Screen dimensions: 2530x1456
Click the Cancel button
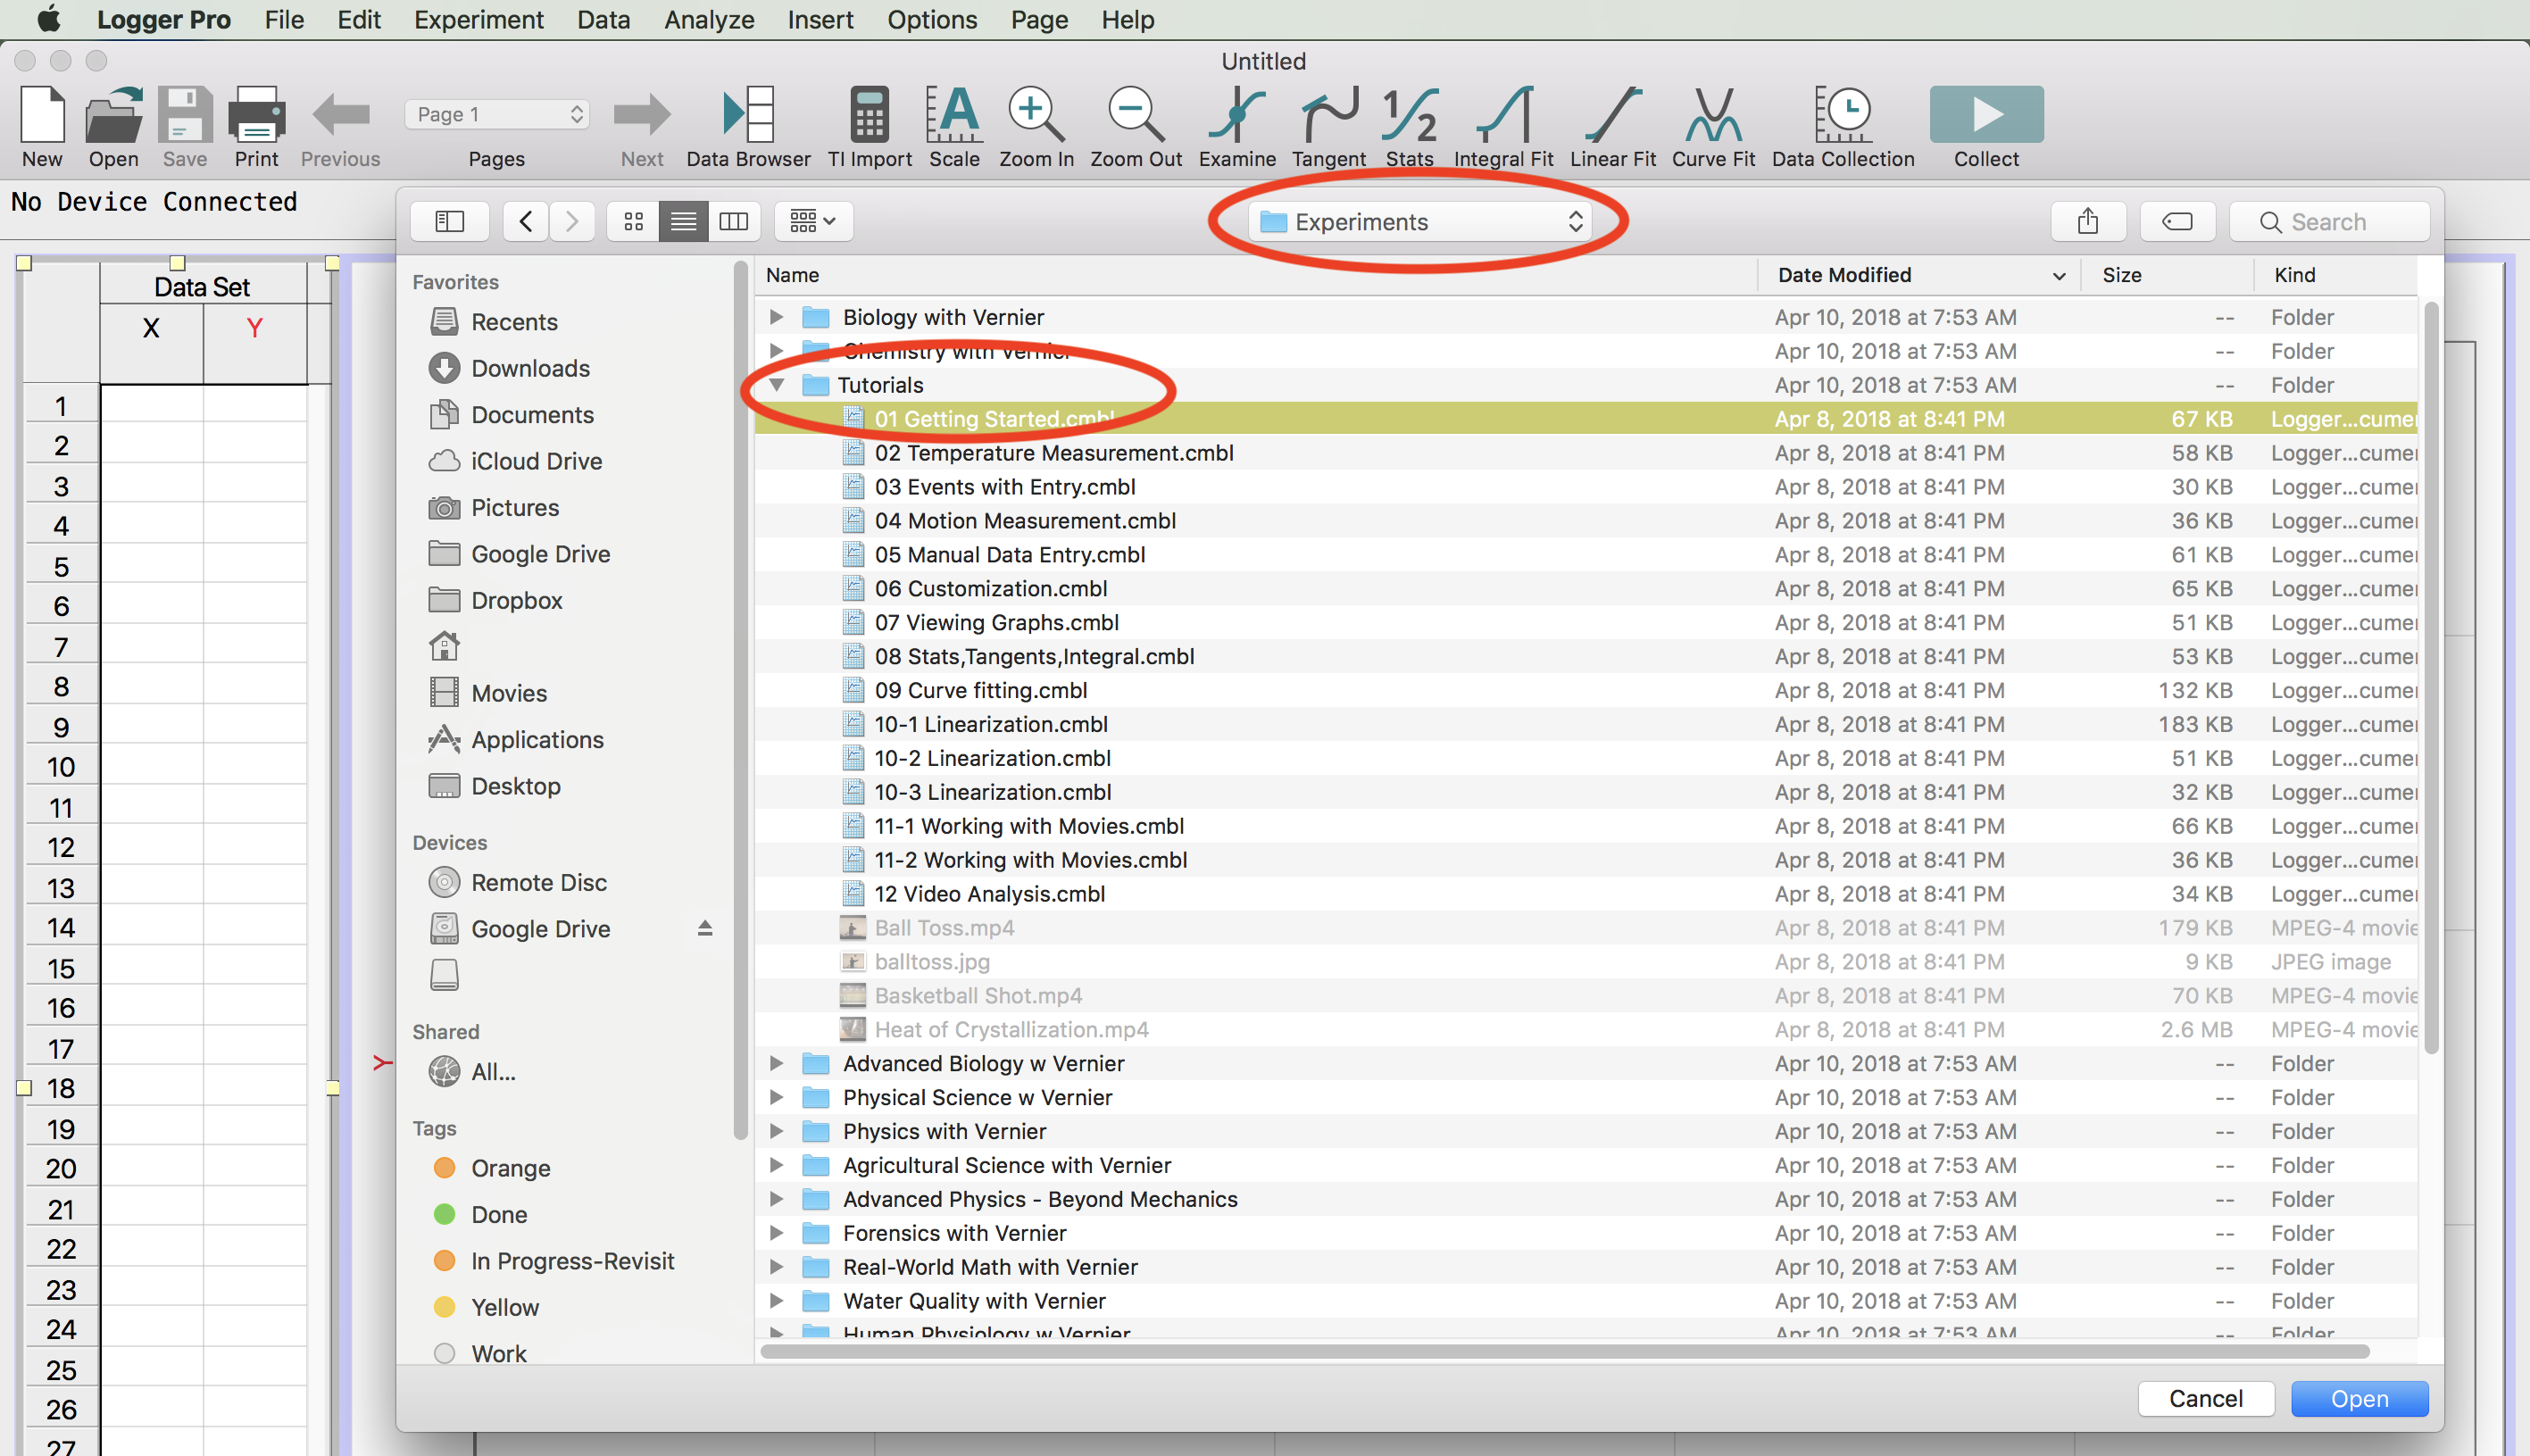[x=2205, y=1398]
